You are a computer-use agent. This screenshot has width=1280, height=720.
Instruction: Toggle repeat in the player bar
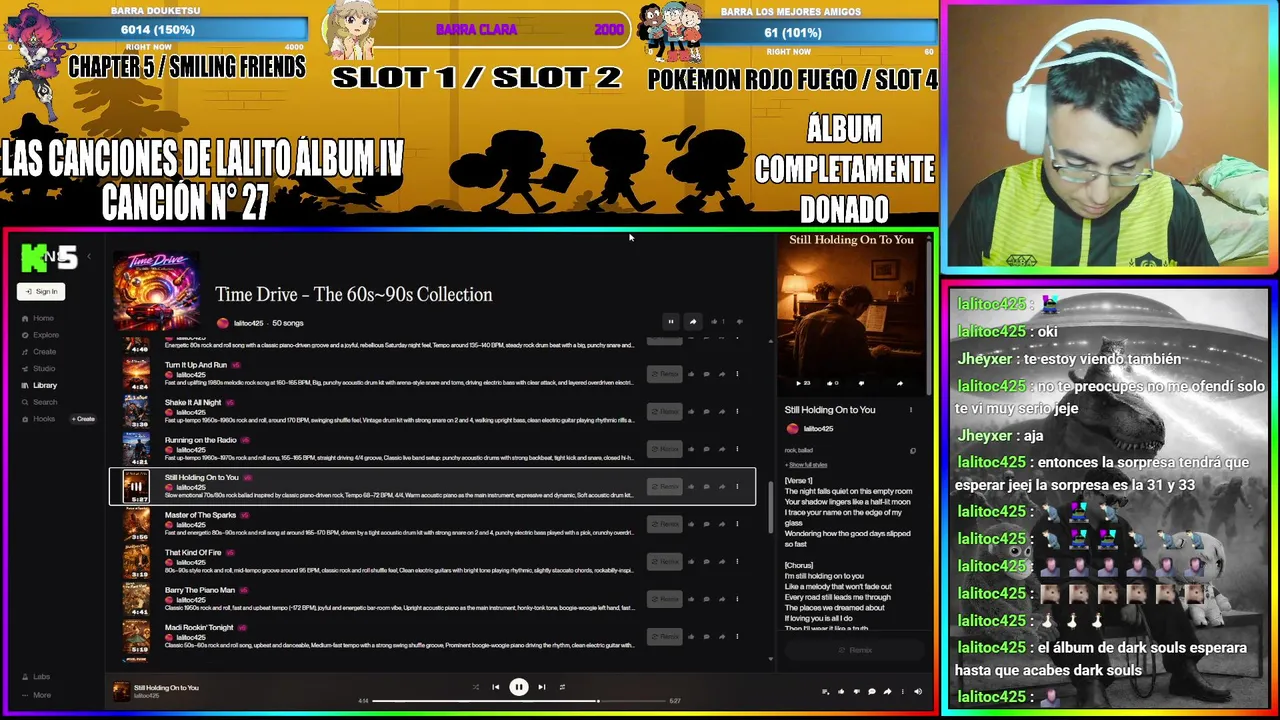tap(562, 687)
